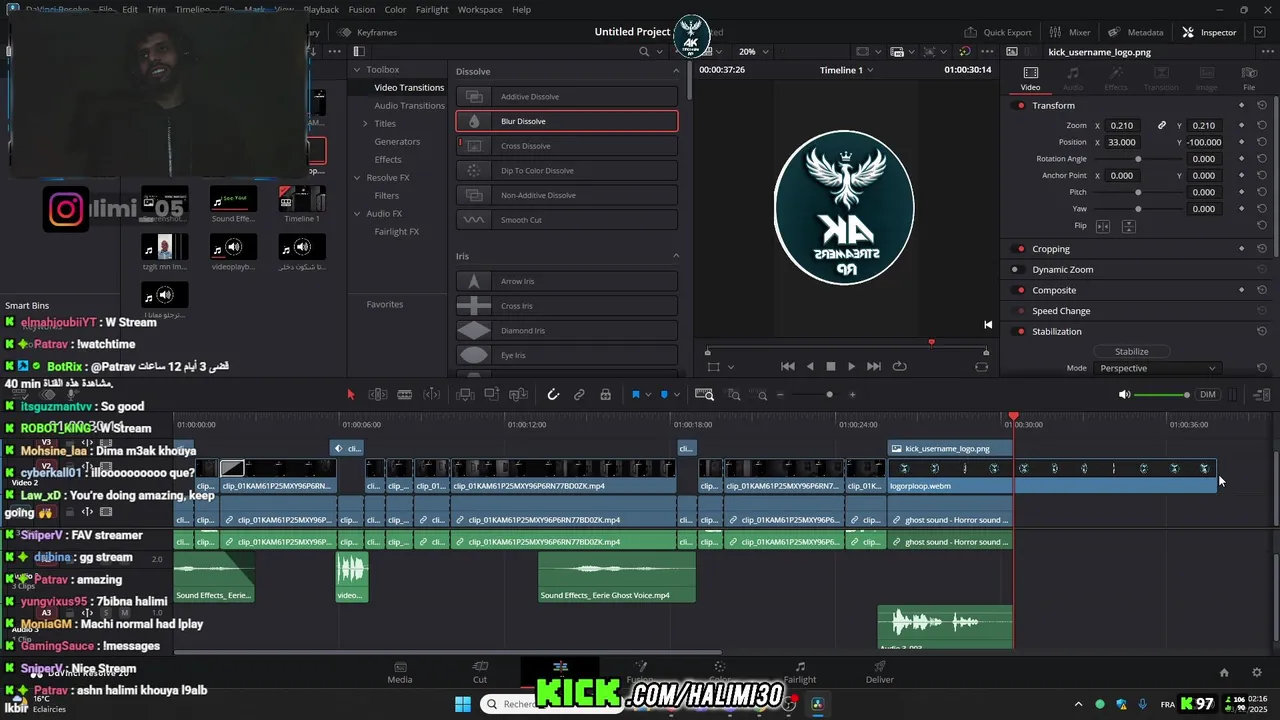
Task: Click the Overwrite Clip edit icon
Action: pos(491,395)
